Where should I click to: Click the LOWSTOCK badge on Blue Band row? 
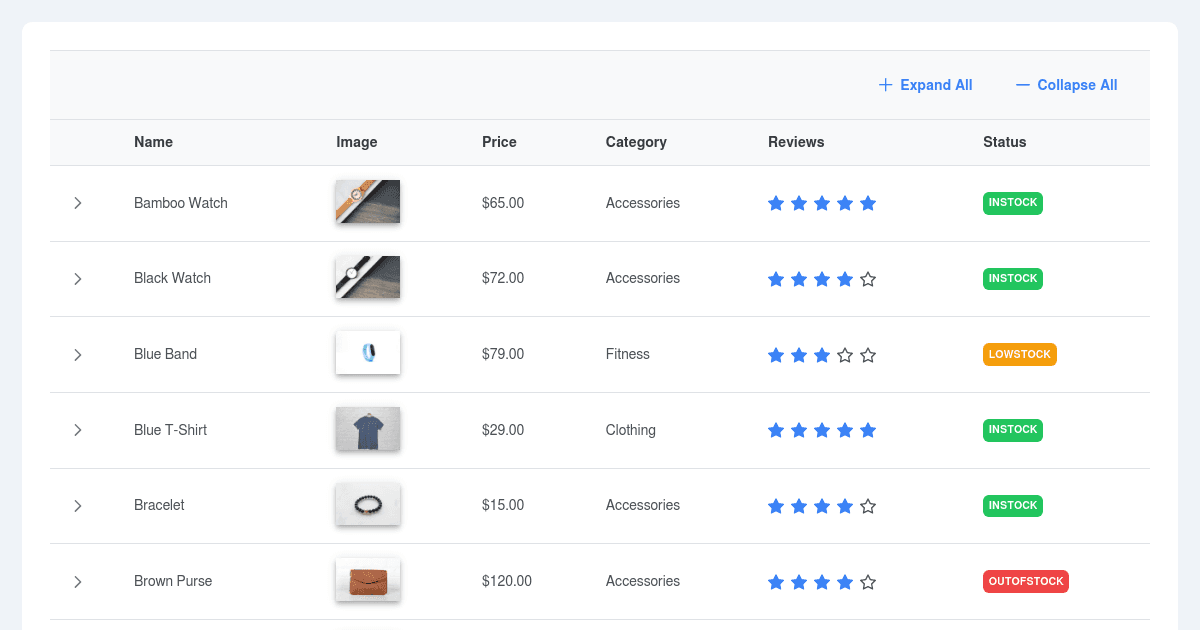click(x=1019, y=354)
